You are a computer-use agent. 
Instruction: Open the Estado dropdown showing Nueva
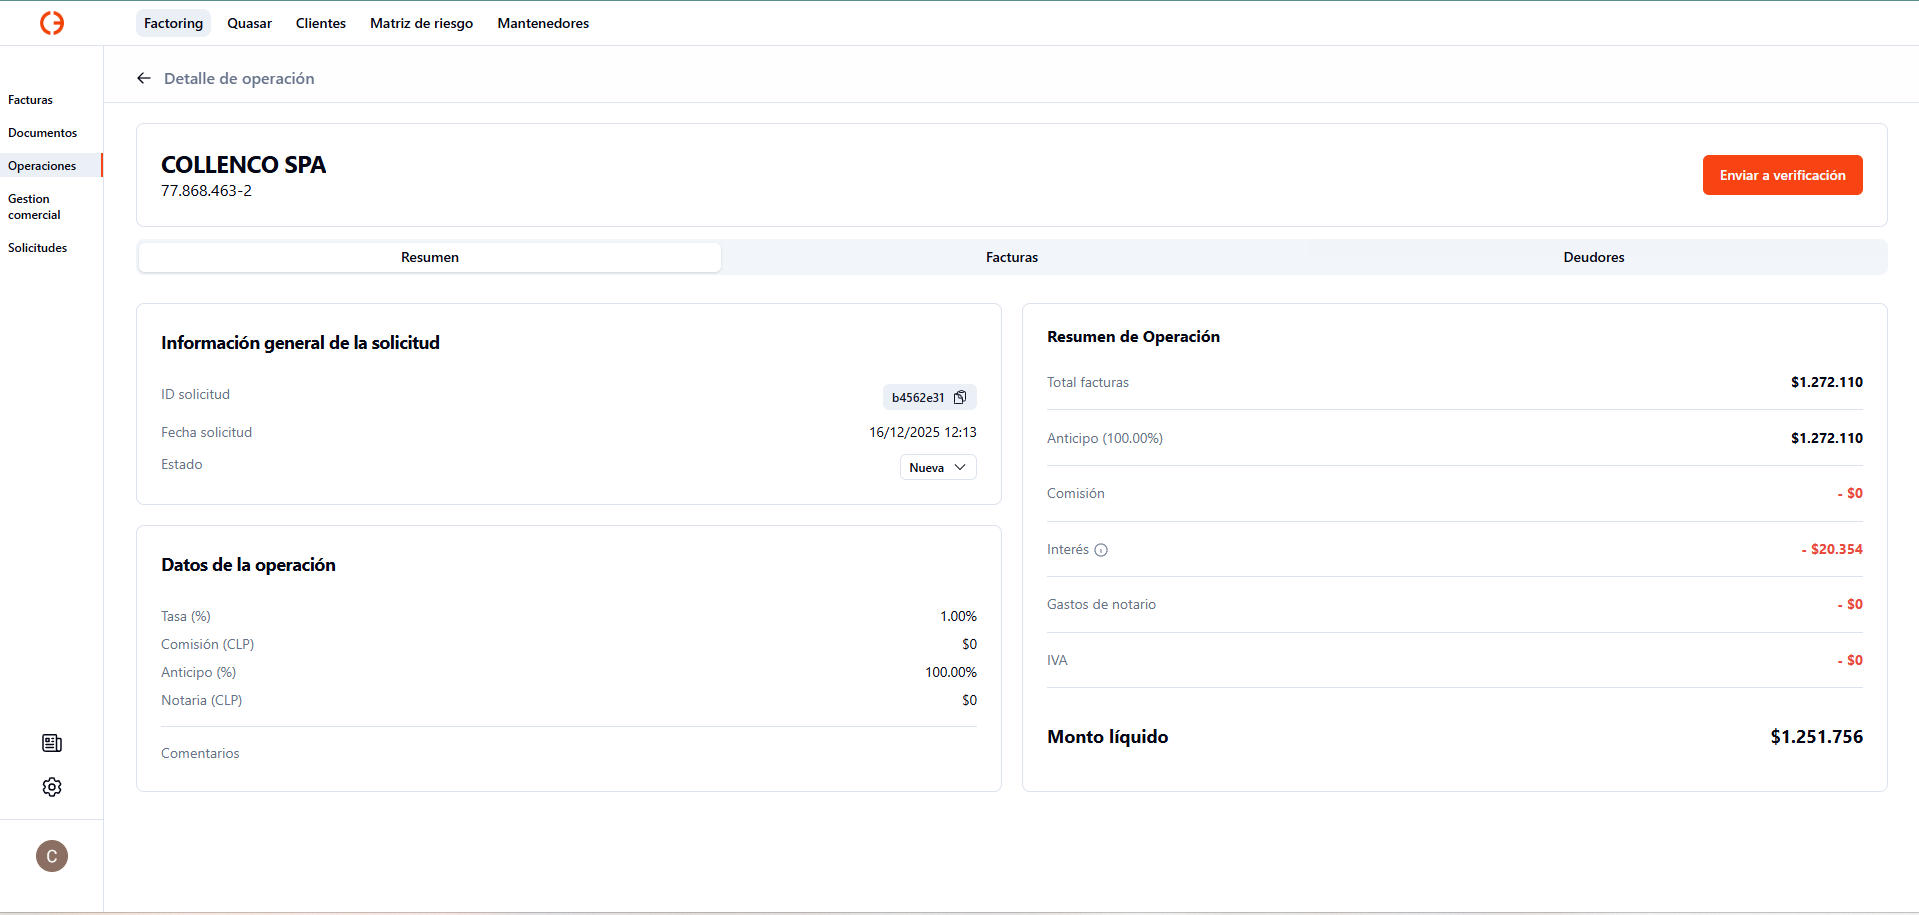937,467
